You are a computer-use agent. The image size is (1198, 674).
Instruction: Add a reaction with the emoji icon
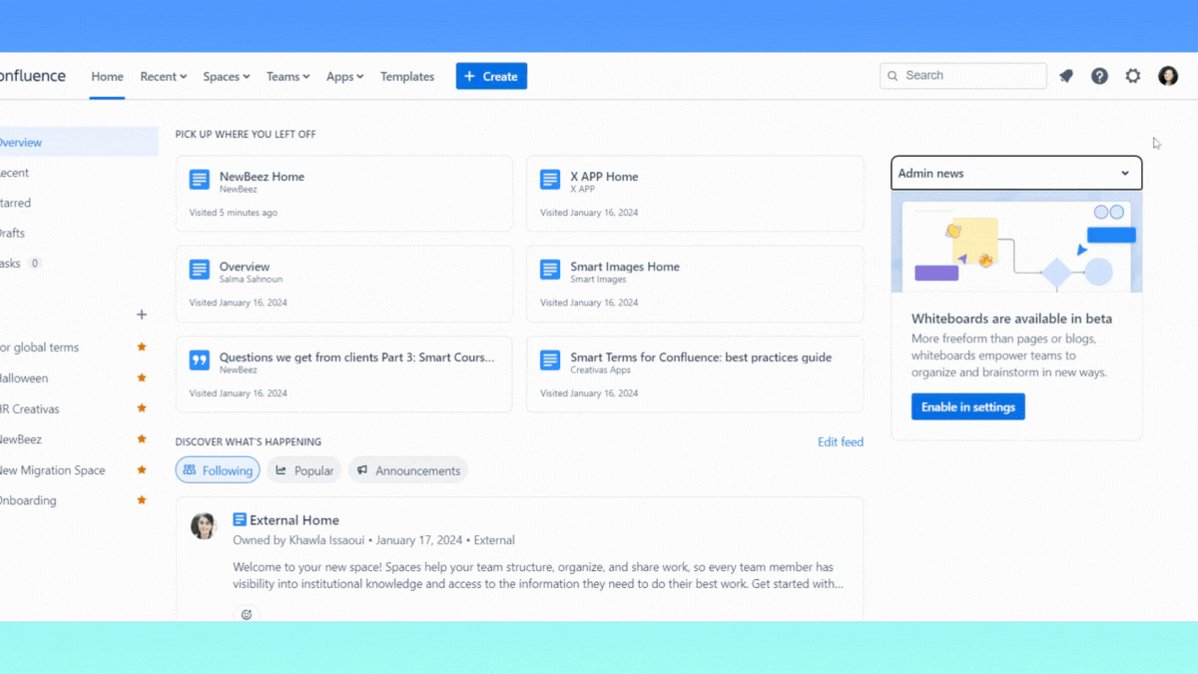(x=246, y=614)
